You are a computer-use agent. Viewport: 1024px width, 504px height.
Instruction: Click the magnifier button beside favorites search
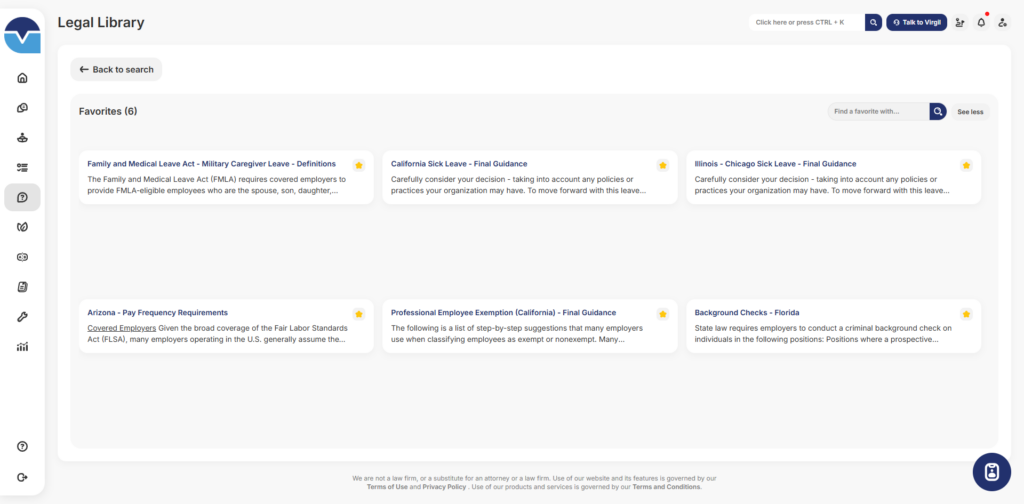[x=938, y=111]
